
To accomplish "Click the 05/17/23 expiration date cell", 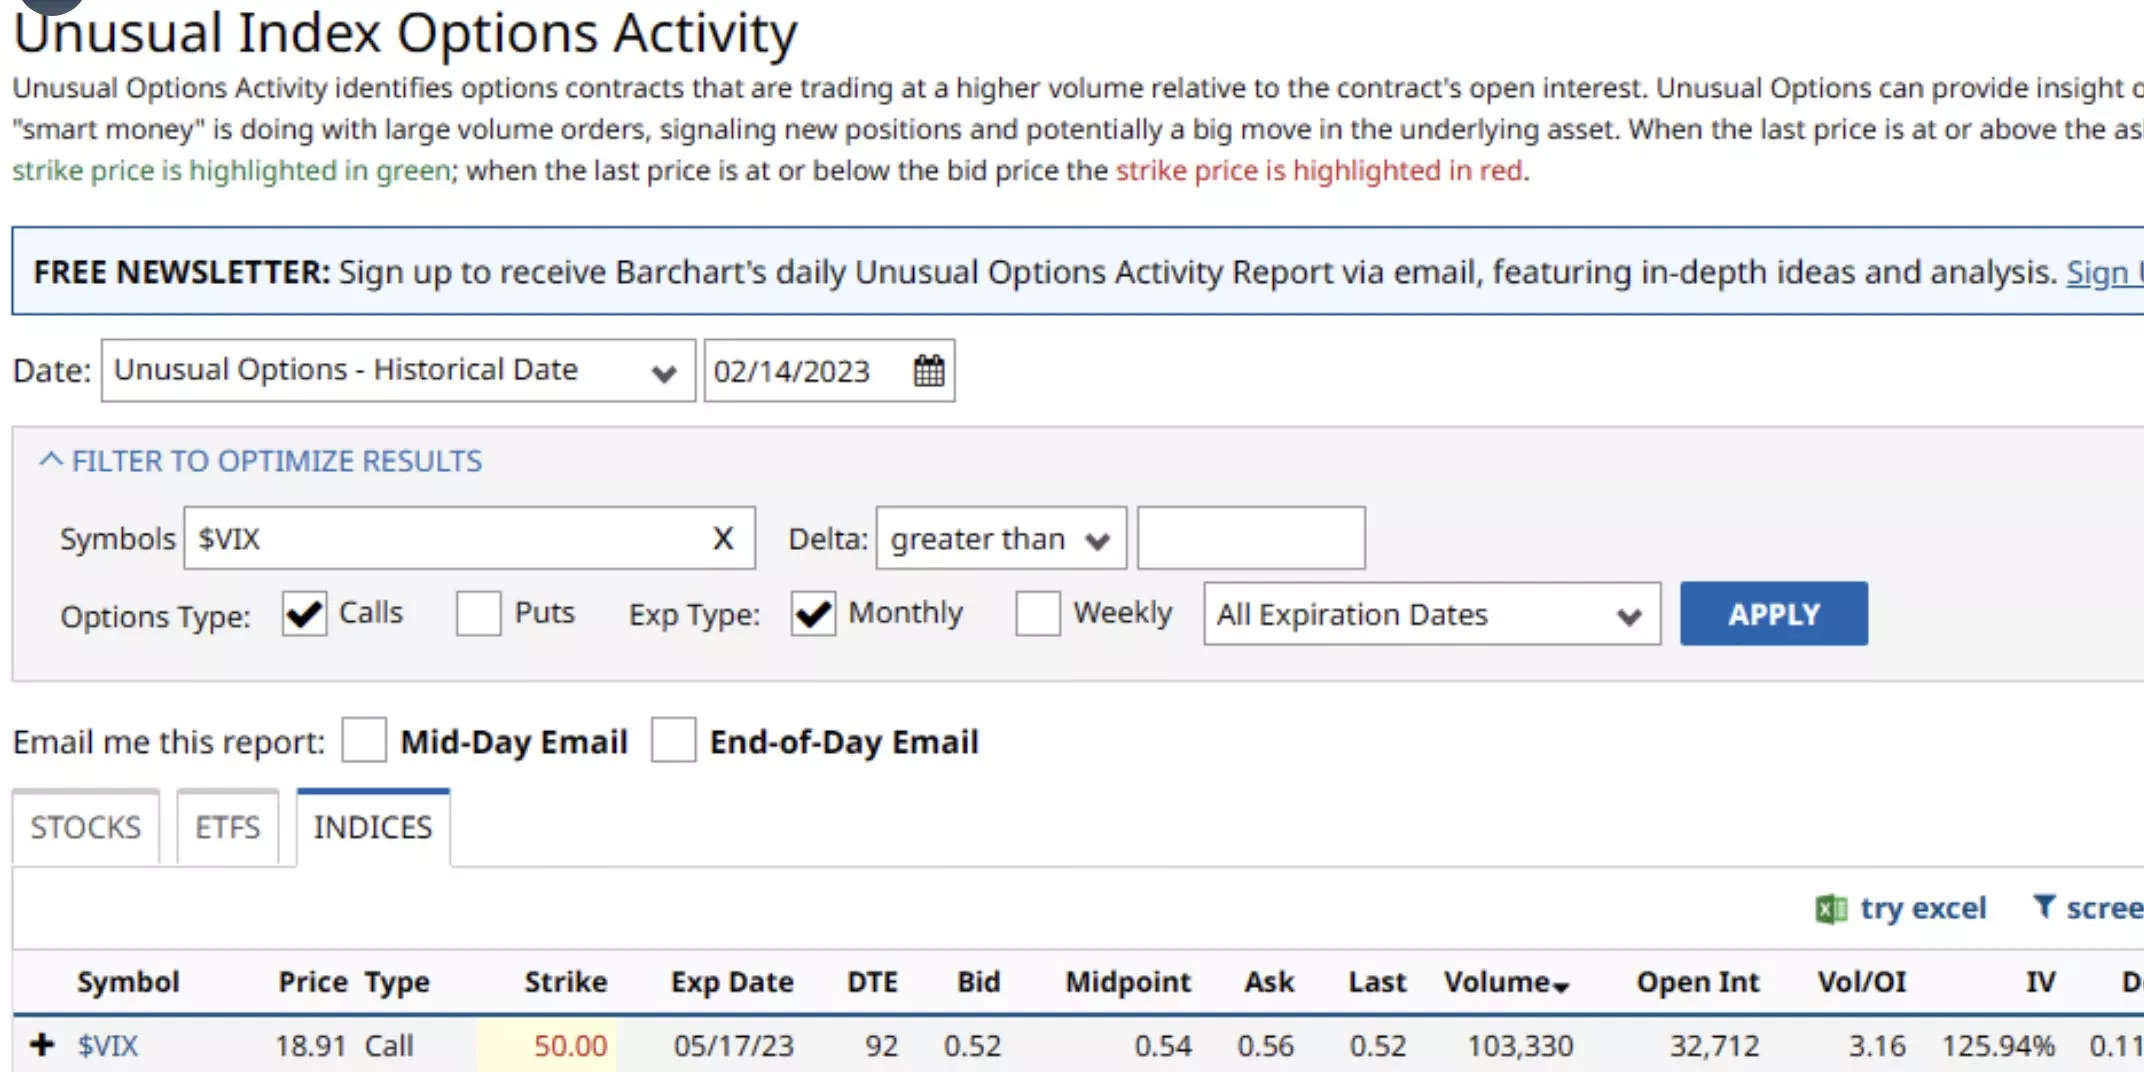I will click(x=733, y=1046).
